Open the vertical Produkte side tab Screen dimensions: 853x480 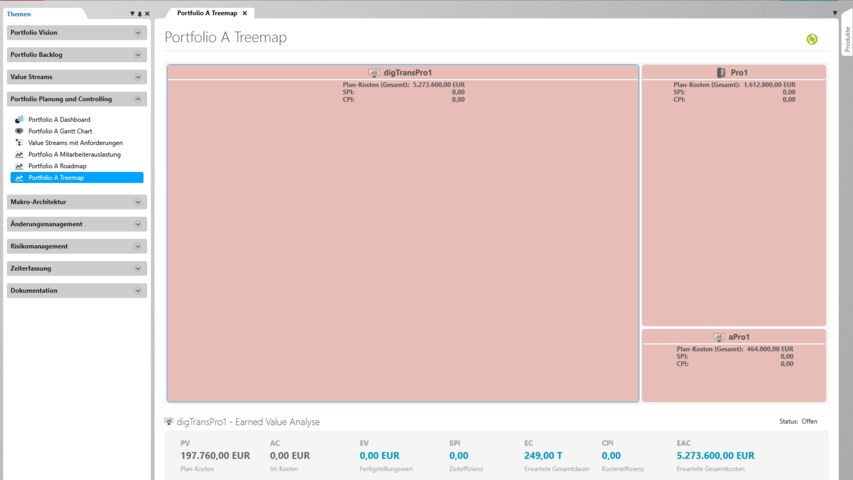pyautogui.click(x=847, y=40)
